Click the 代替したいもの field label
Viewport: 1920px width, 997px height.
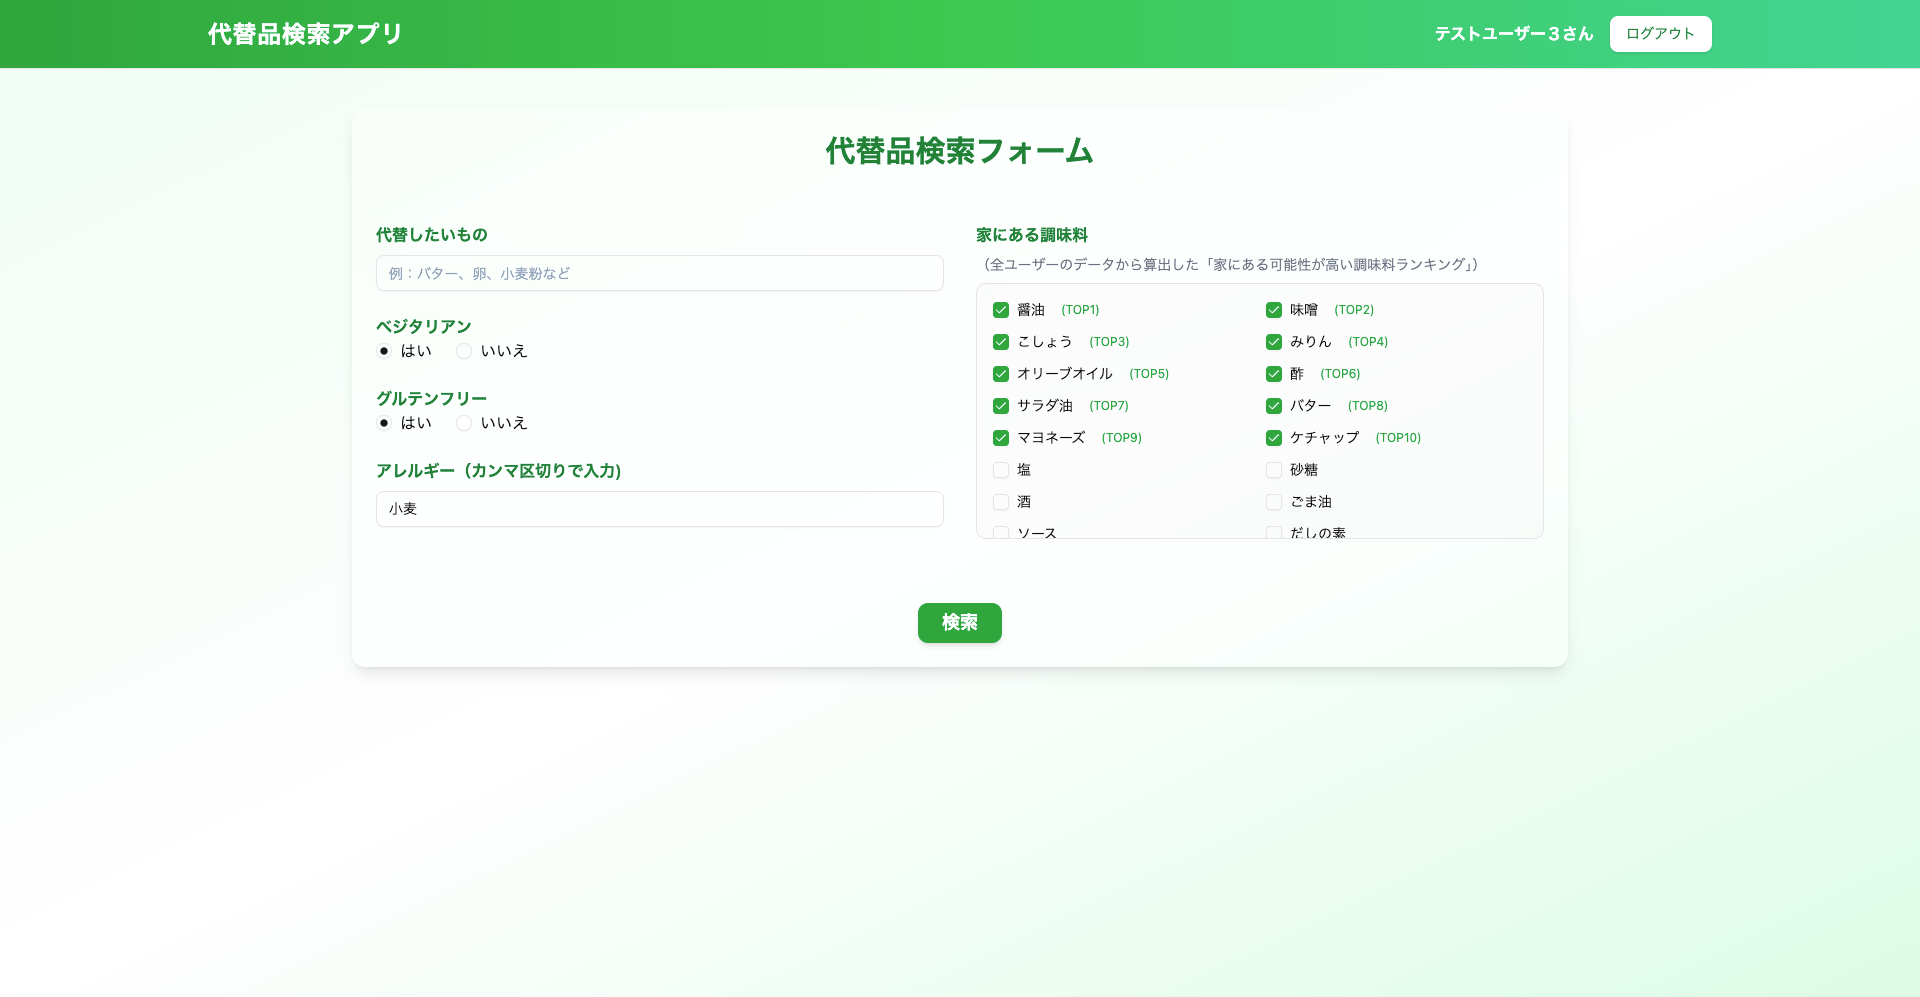(x=432, y=235)
